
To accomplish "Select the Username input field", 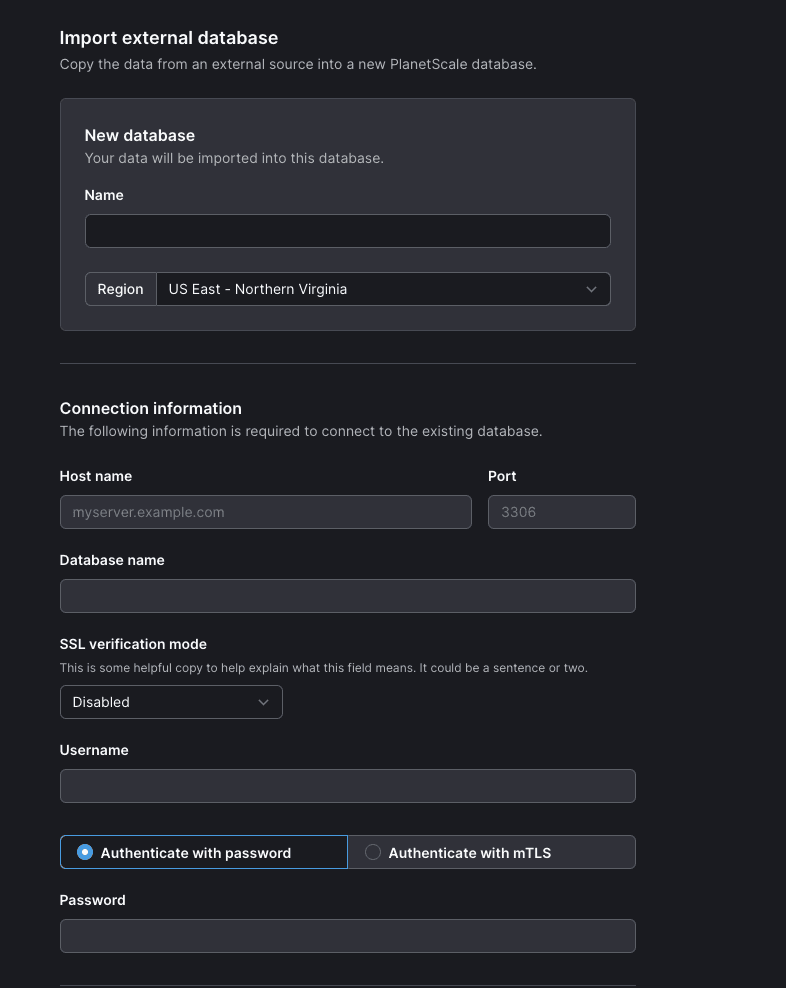I will 348,786.
